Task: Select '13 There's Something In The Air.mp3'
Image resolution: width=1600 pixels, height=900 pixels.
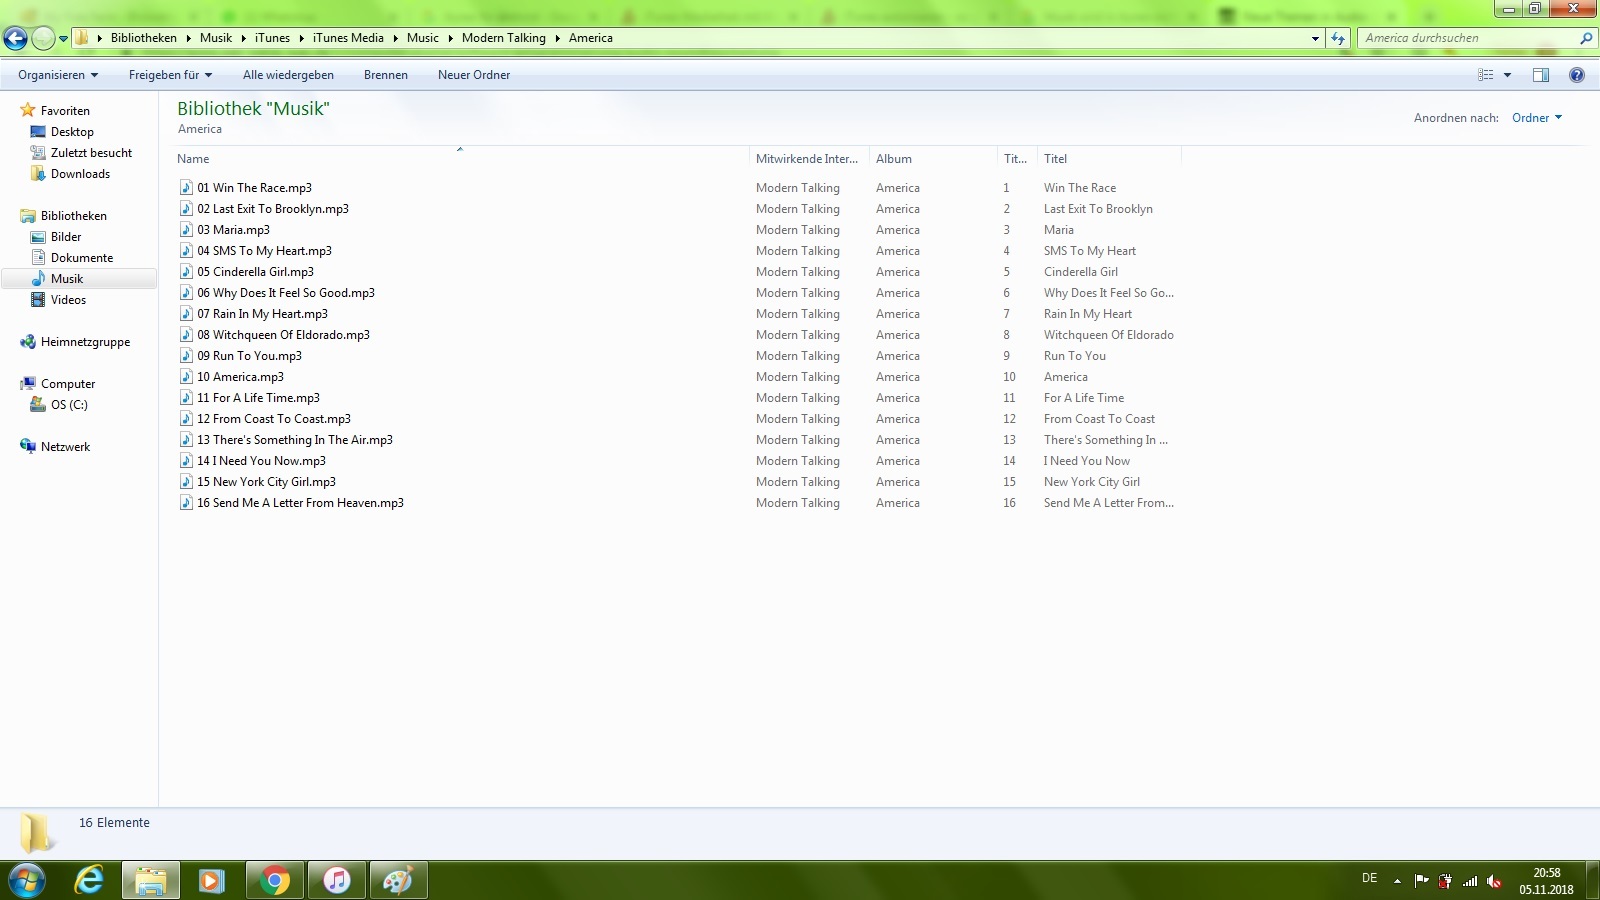Action: (x=295, y=440)
